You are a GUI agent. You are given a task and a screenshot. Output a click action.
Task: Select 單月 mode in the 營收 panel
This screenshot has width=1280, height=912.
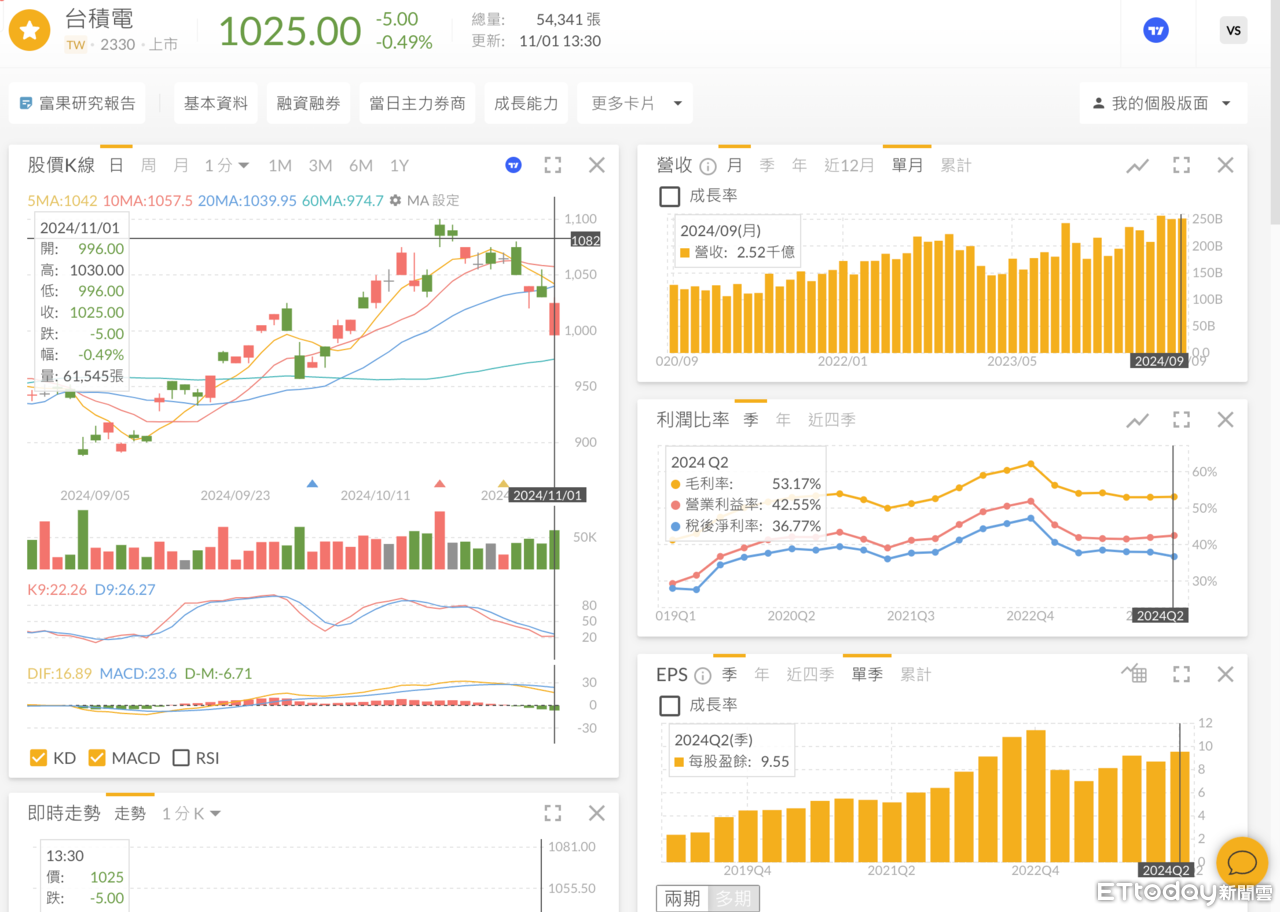click(907, 166)
